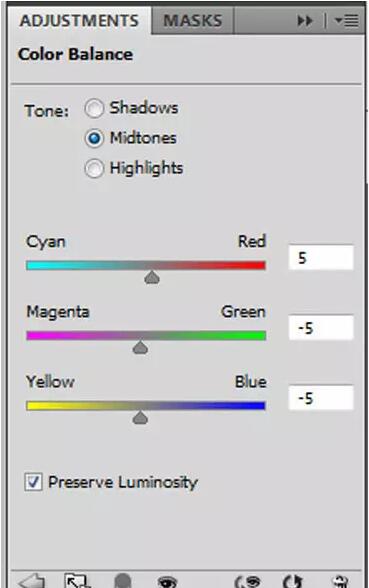This screenshot has height=588, width=369.
Task: Collapse panel with double arrow icon
Action: point(305,21)
